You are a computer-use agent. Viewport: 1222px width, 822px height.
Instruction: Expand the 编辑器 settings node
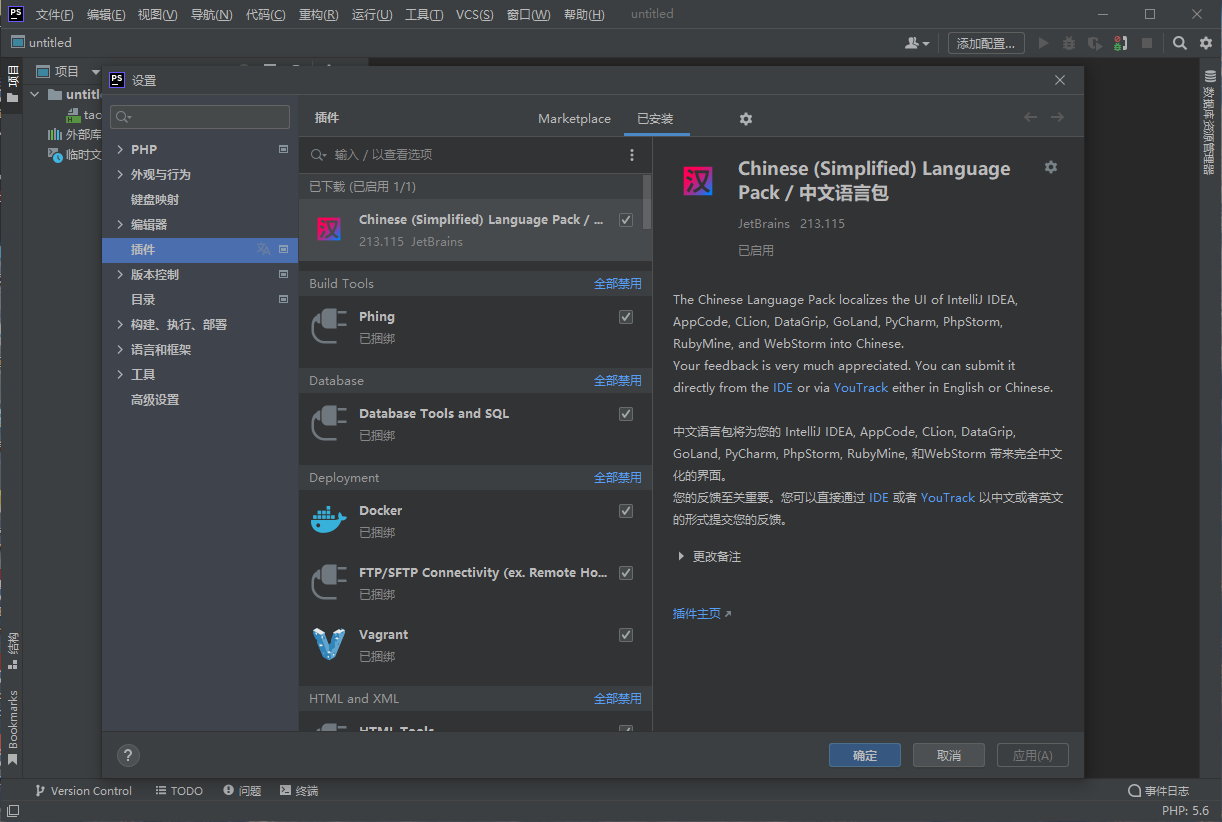coord(120,224)
